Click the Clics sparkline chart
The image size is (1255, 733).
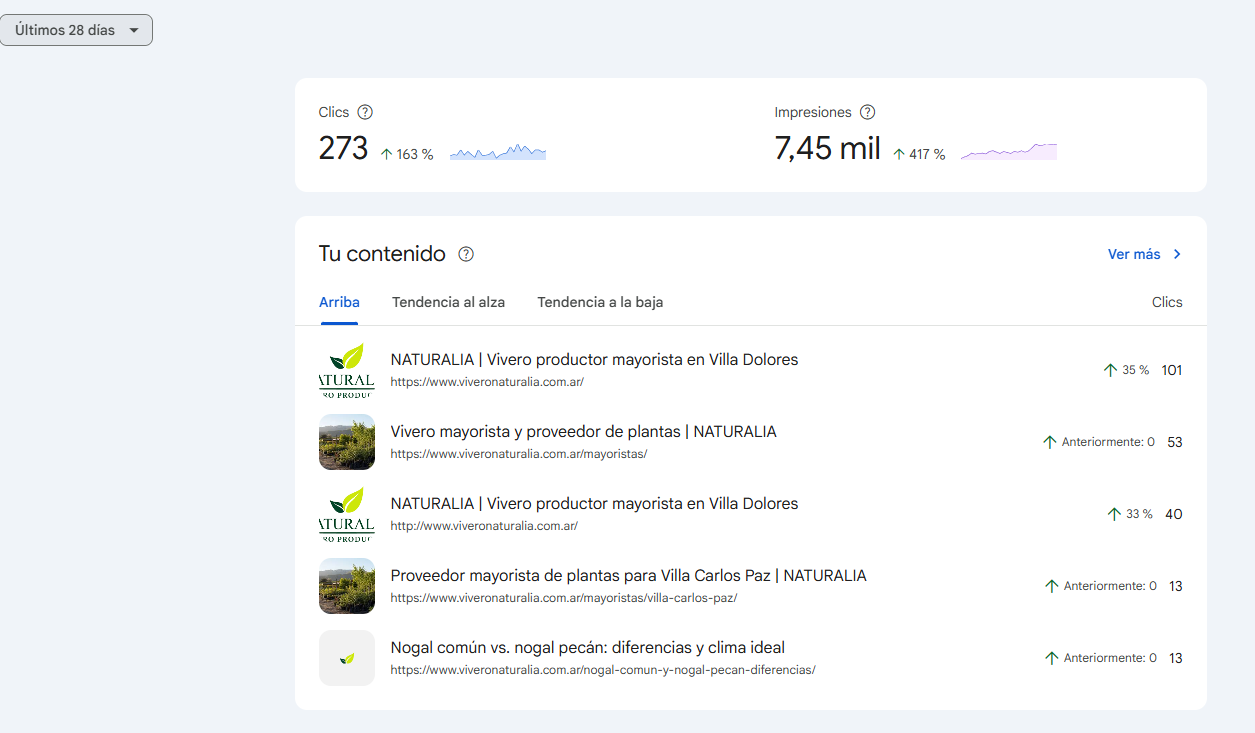pos(498,152)
